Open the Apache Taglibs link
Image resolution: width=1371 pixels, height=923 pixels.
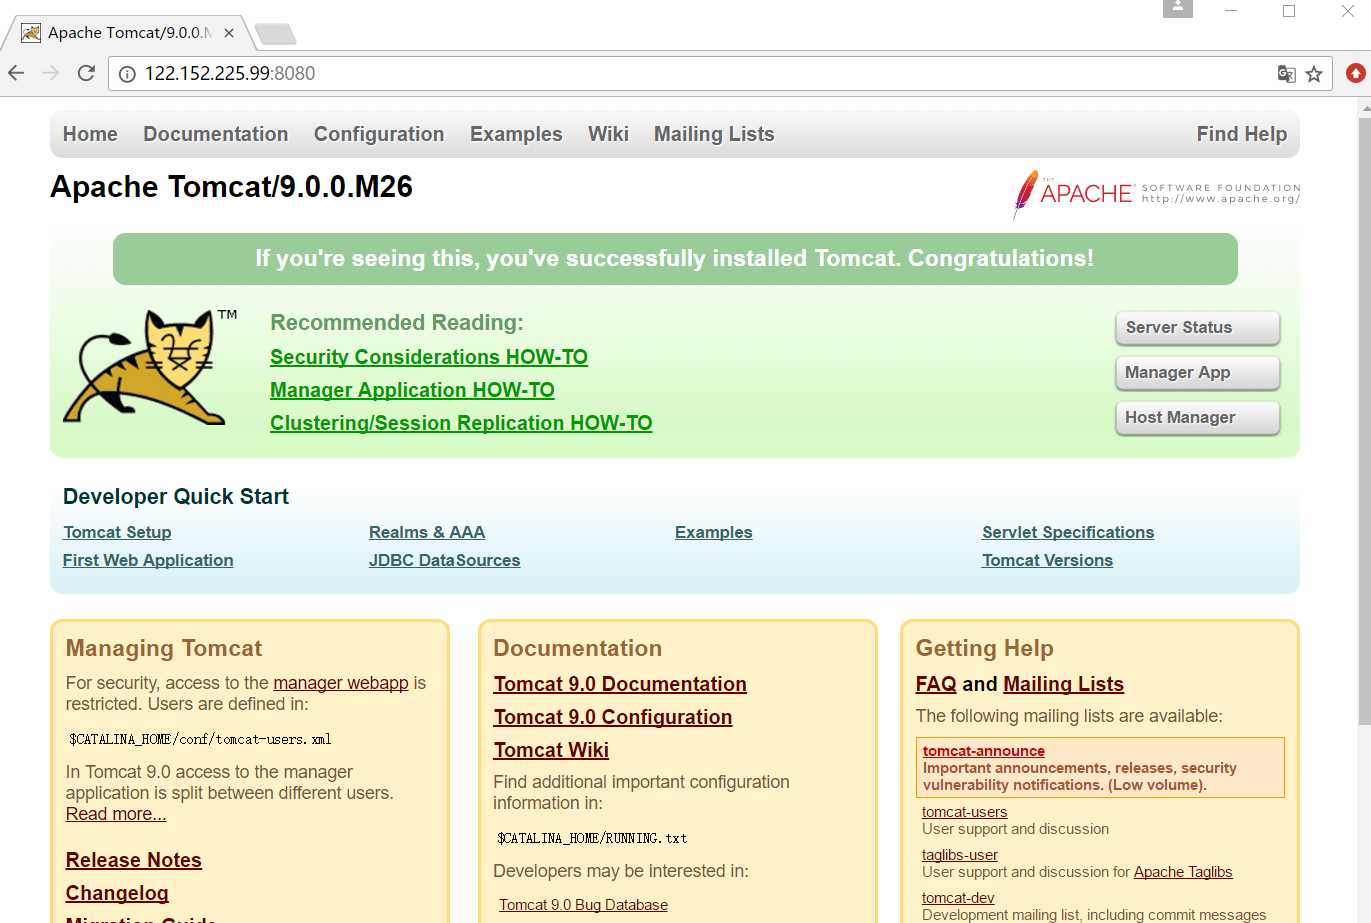1183,872
